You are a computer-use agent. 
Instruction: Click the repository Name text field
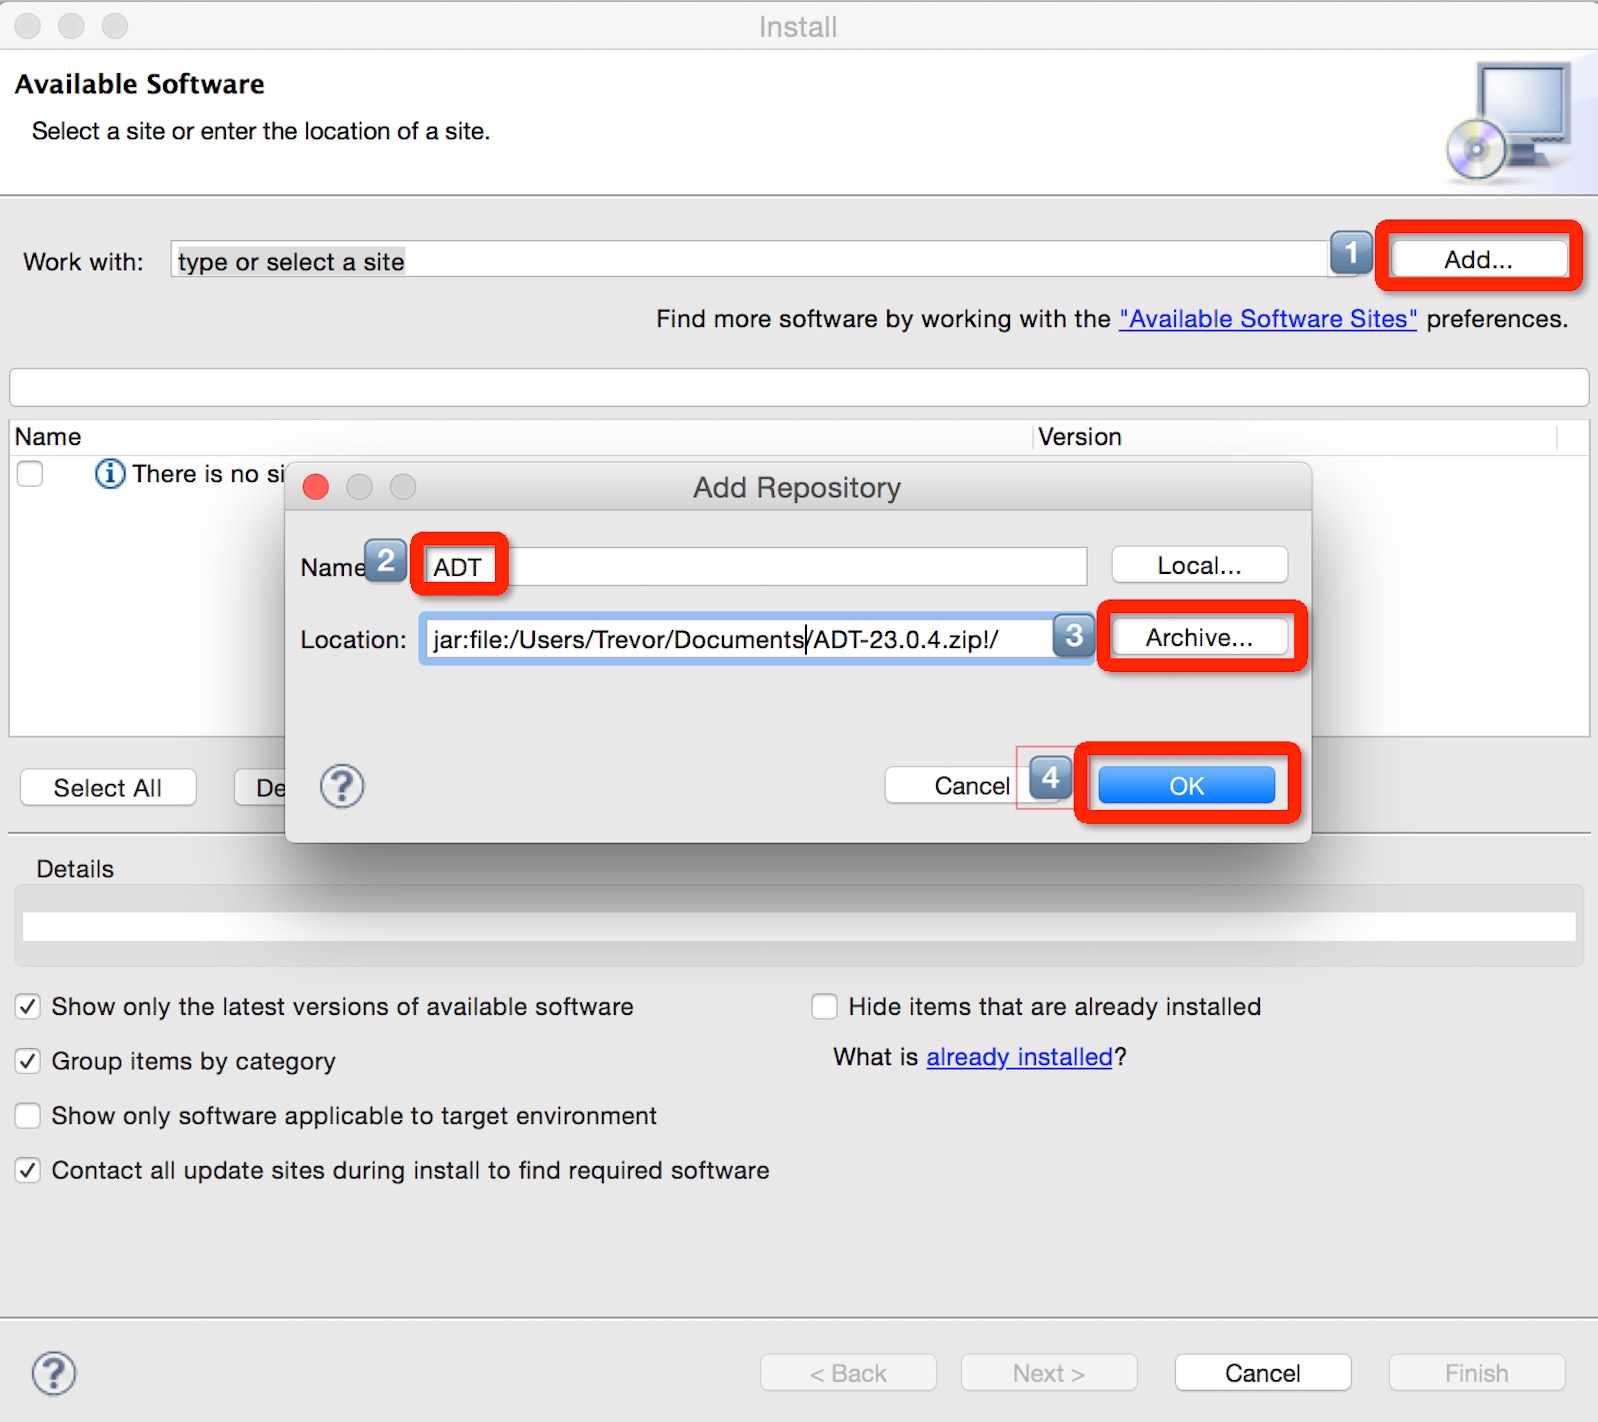click(x=790, y=567)
